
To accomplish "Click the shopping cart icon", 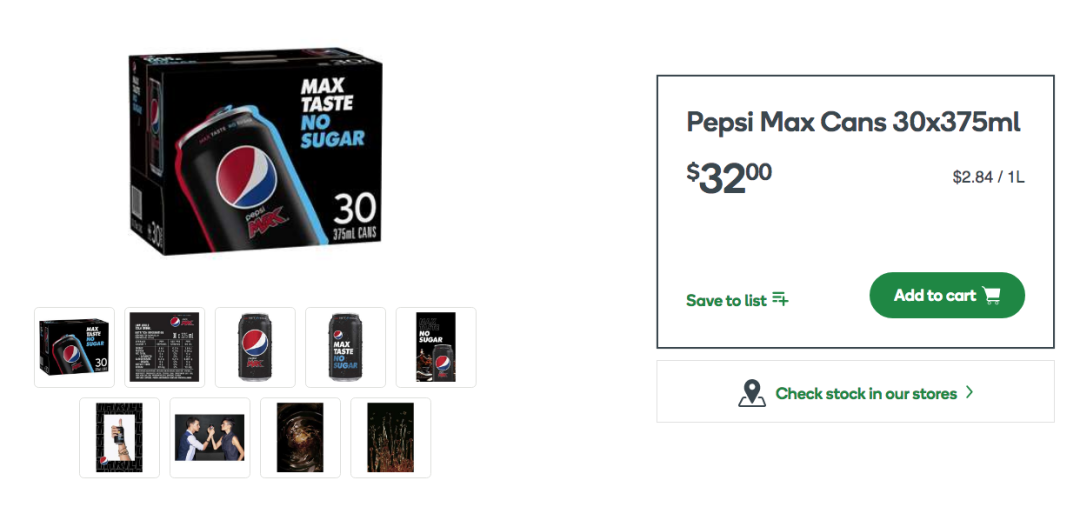I will click(x=992, y=295).
